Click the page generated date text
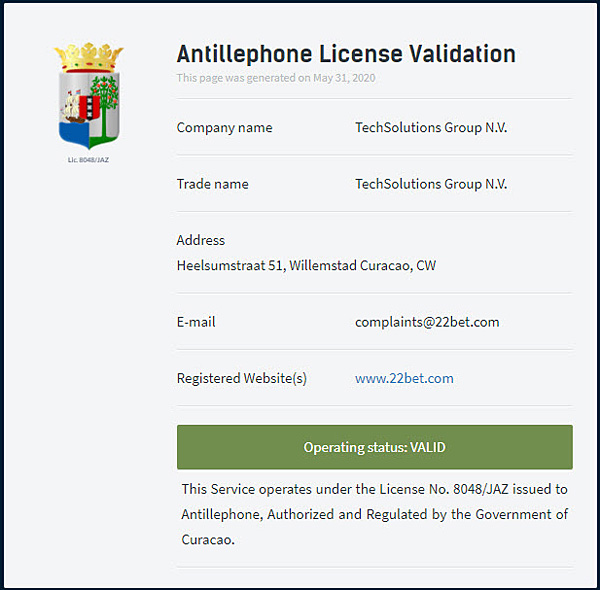Screen dimensions: 600x590 [x=276, y=78]
